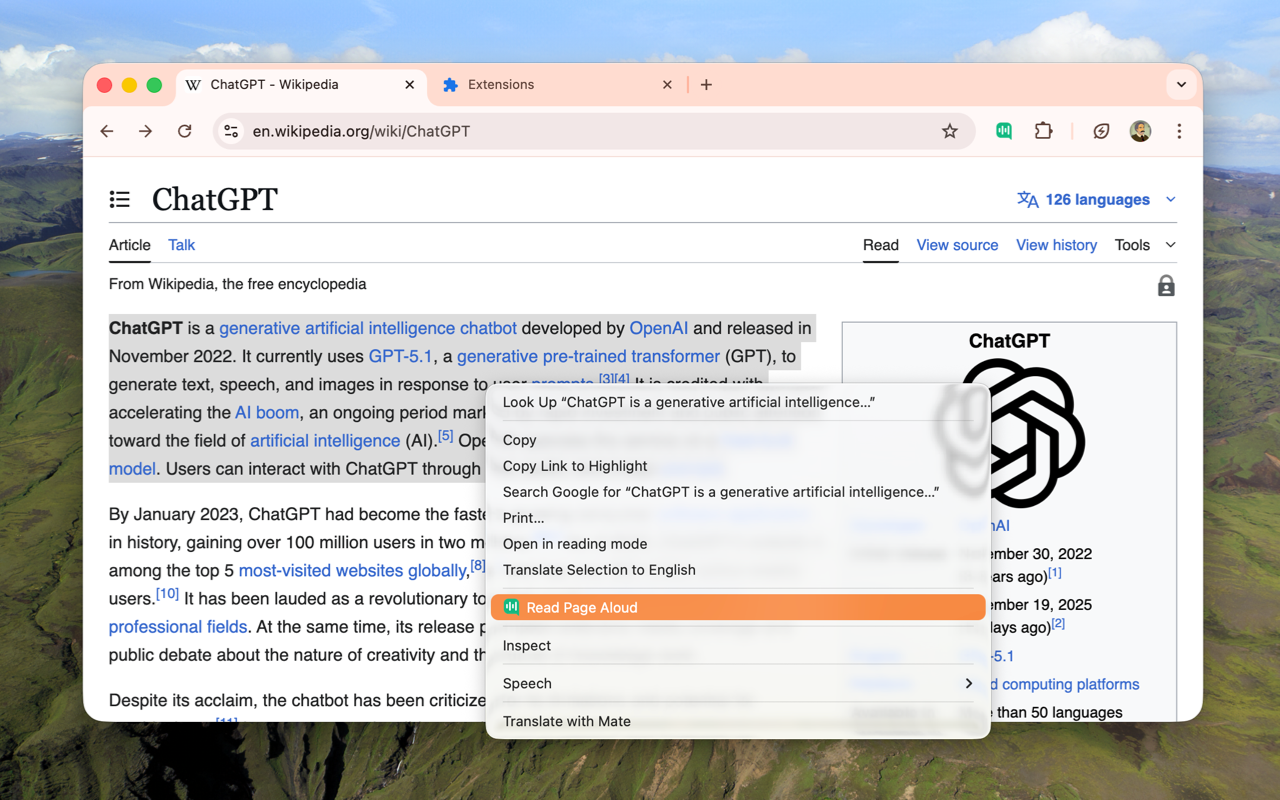The height and width of the screenshot is (800, 1280).
Task: Follow the OpenAI link
Action: coord(658,328)
